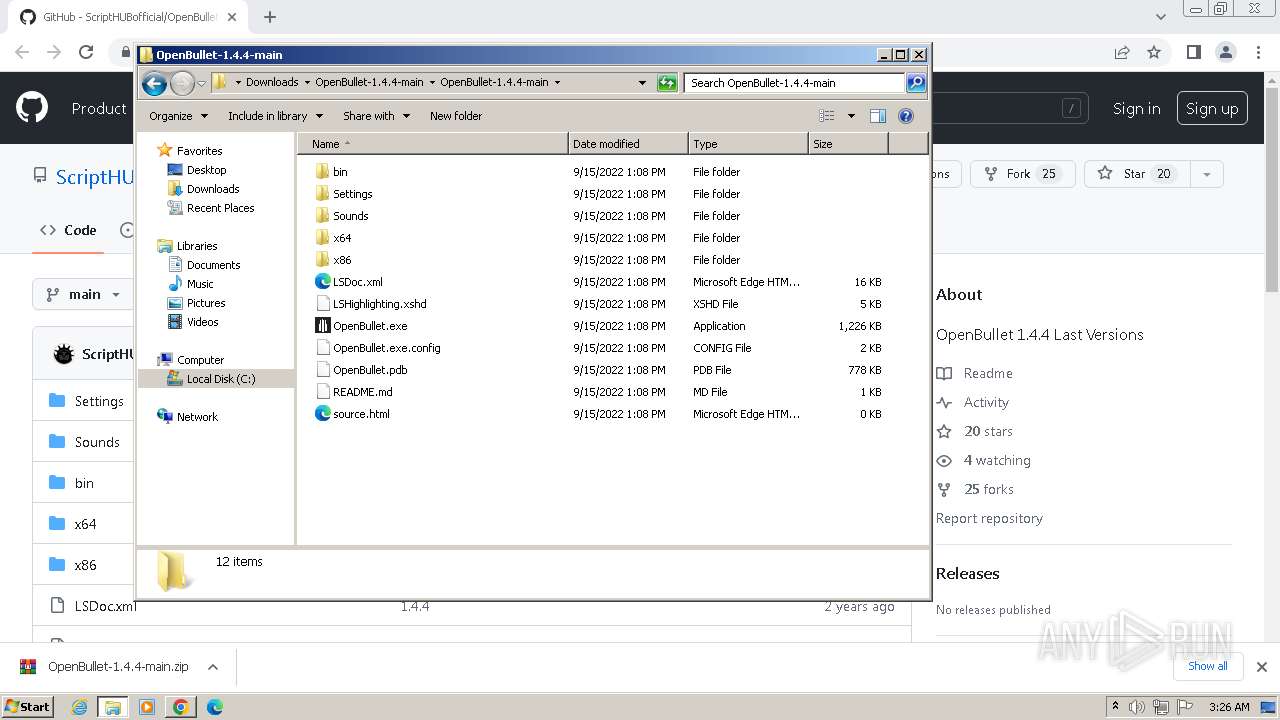The width and height of the screenshot is (1280, 720).
Task: Select the bin folder icon in file list
Action: pos(322,172)
